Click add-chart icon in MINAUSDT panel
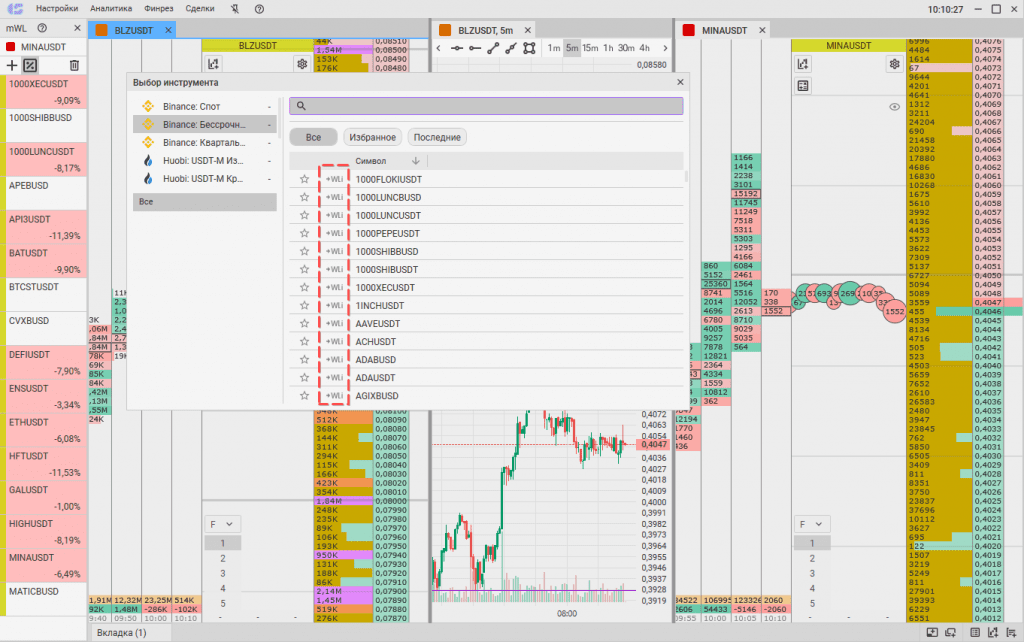This screenshot has height=642, width=1024. (803, 64)
